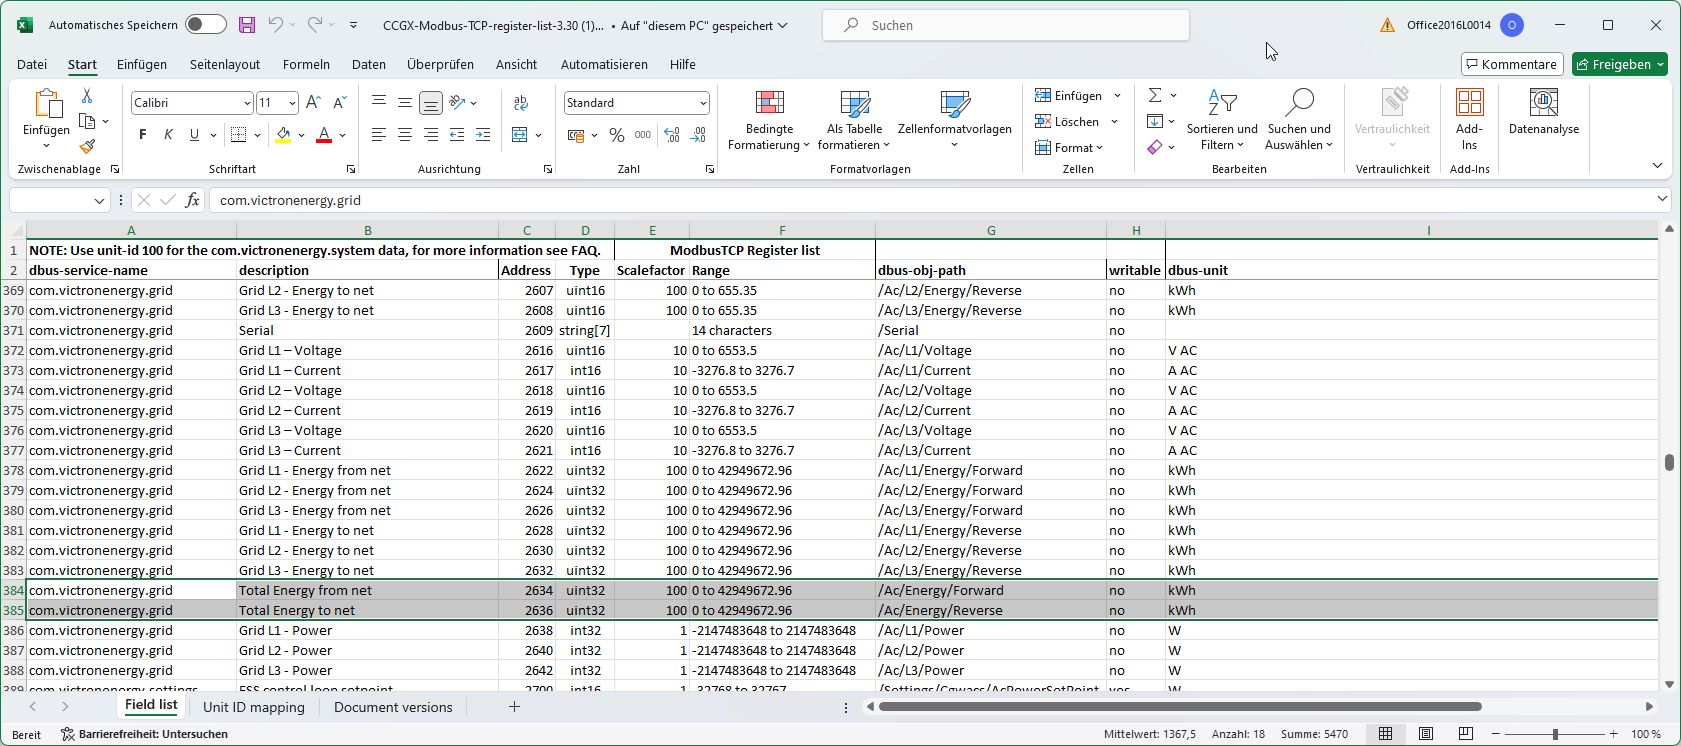Expand the borders dropdown arrow
Image resolution: width=1681 pixels, height=746 pixels.
coord(257,135)
